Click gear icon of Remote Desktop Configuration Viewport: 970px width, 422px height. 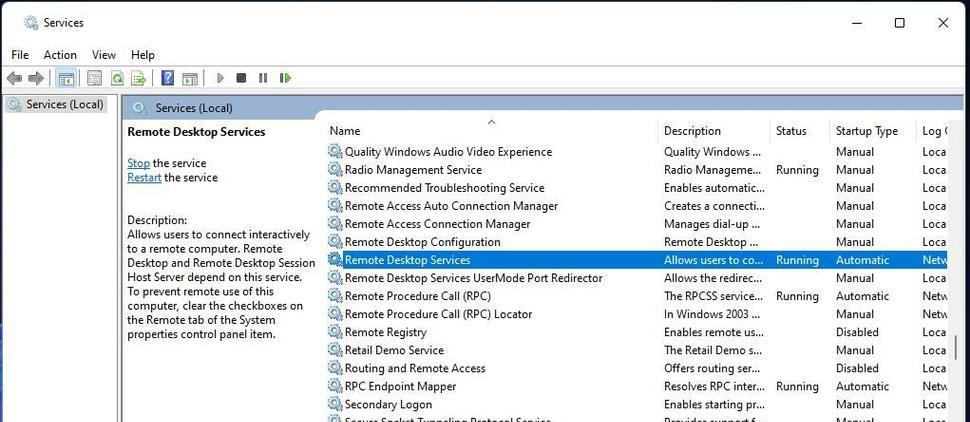point(335,241)
